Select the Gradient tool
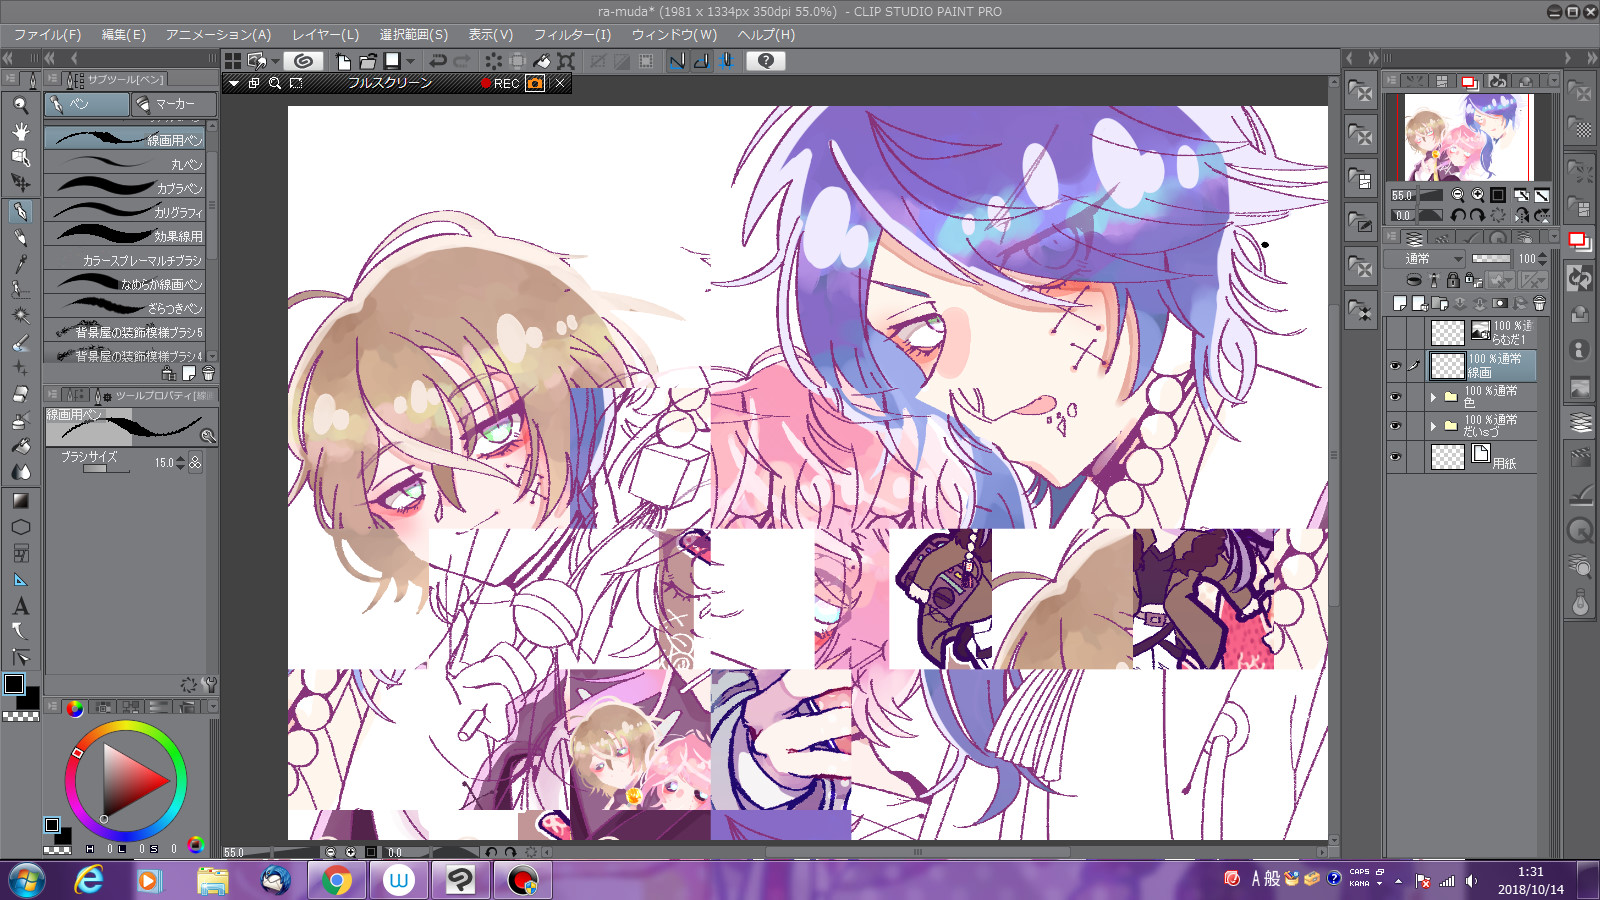The width and height of the screenshot is (1600, 900). tap(20, 500)
